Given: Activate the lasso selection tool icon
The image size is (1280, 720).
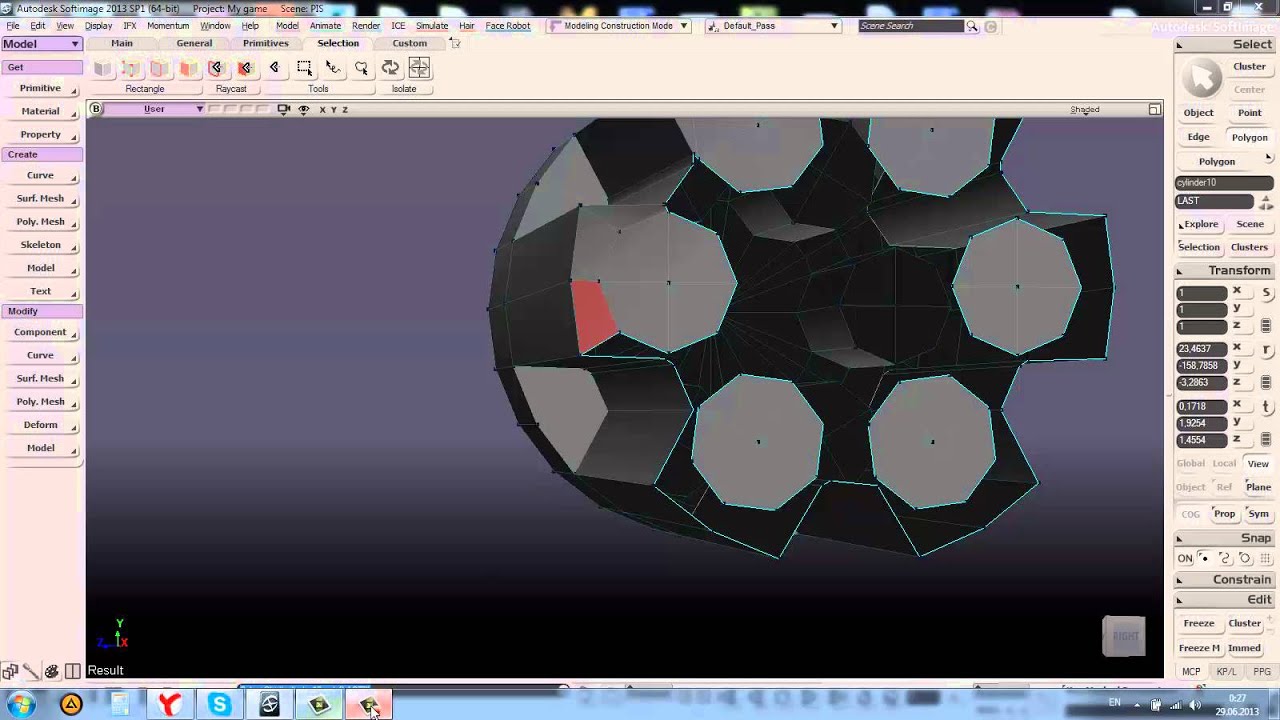Looking at the screenshot, I should click(x=361, y=67).
